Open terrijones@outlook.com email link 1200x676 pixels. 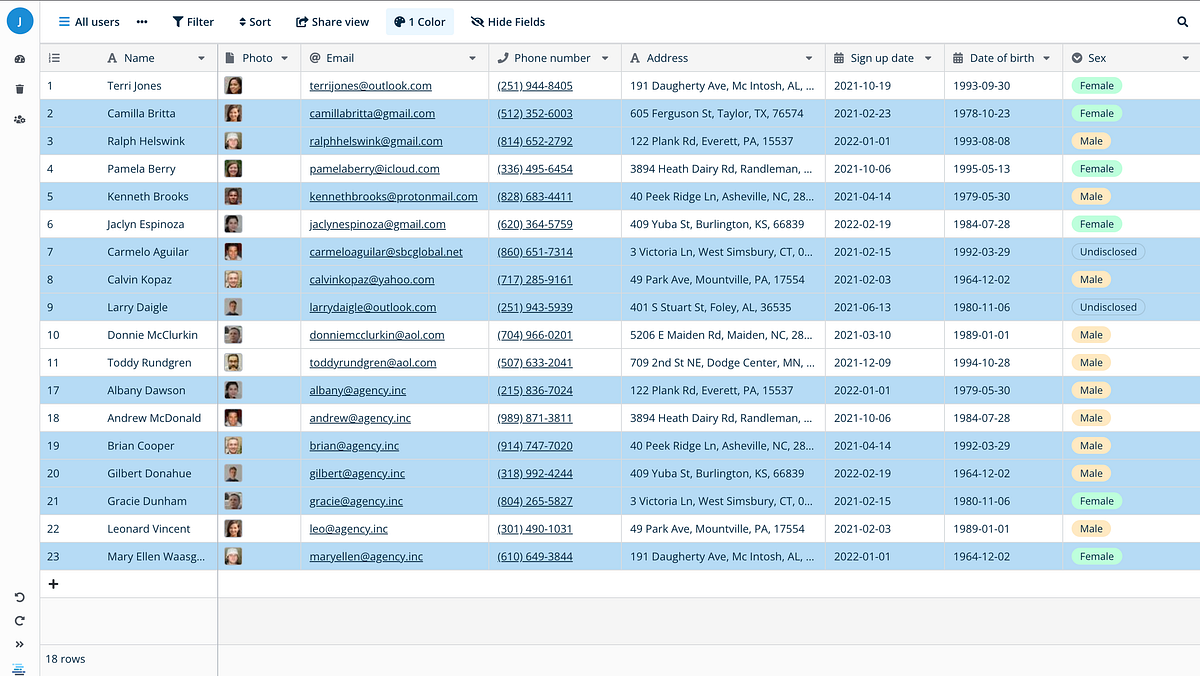point(372,85)
